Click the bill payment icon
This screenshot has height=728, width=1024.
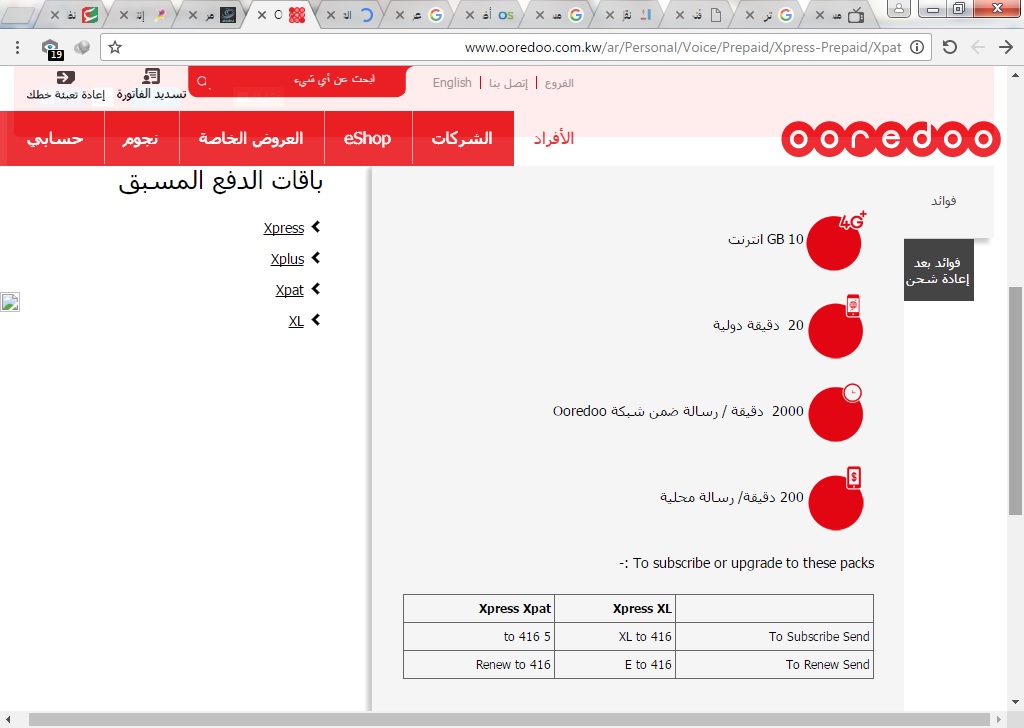[151, 77]
